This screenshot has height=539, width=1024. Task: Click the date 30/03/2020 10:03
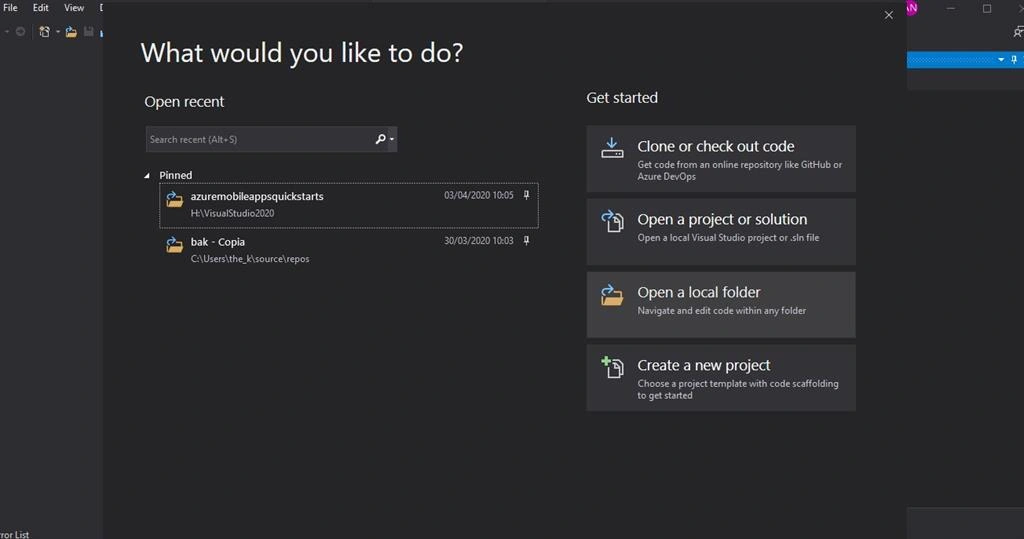[x=479, y=240]
